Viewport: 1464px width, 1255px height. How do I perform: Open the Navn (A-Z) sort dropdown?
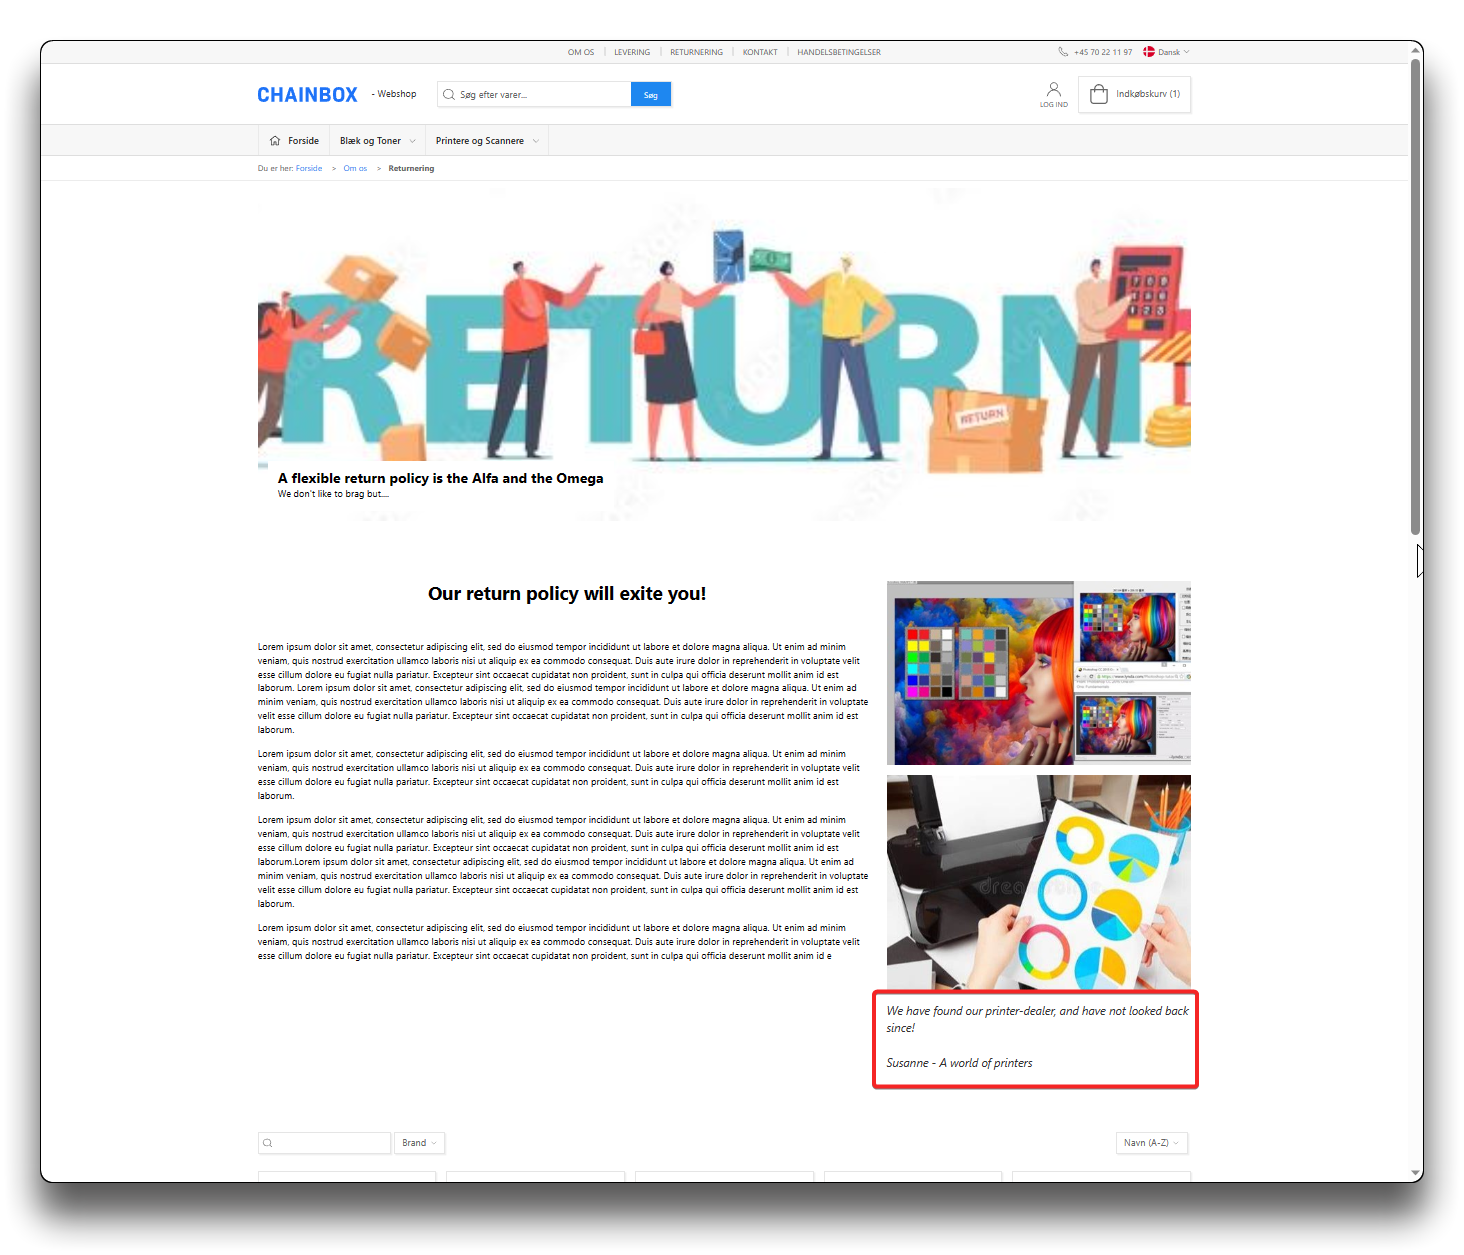point(1151,1143)
